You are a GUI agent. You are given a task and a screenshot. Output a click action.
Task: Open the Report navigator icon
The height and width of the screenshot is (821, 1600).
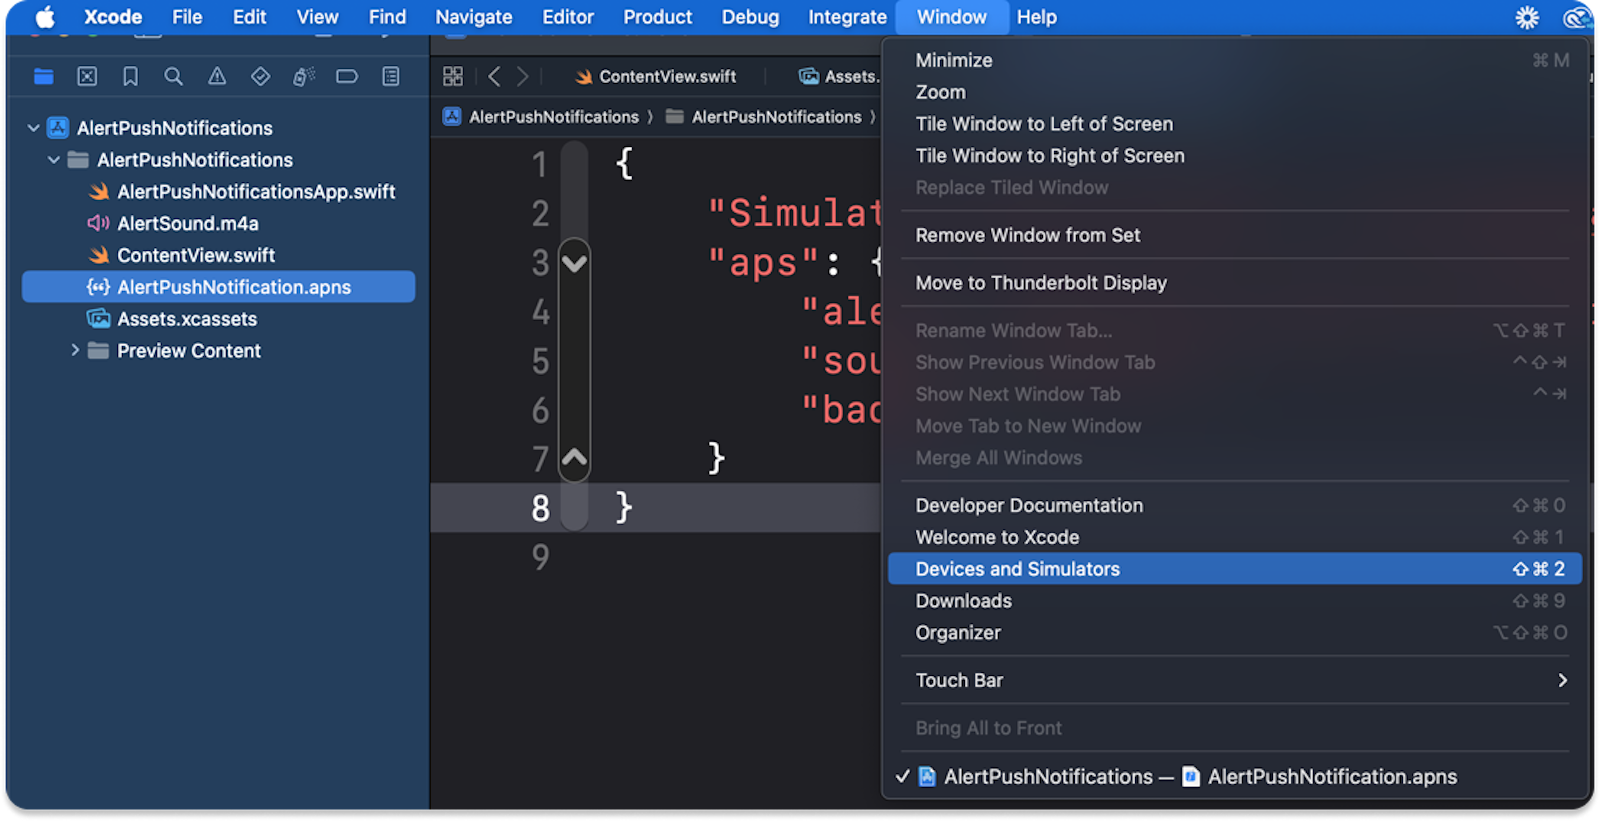[391, 76]
